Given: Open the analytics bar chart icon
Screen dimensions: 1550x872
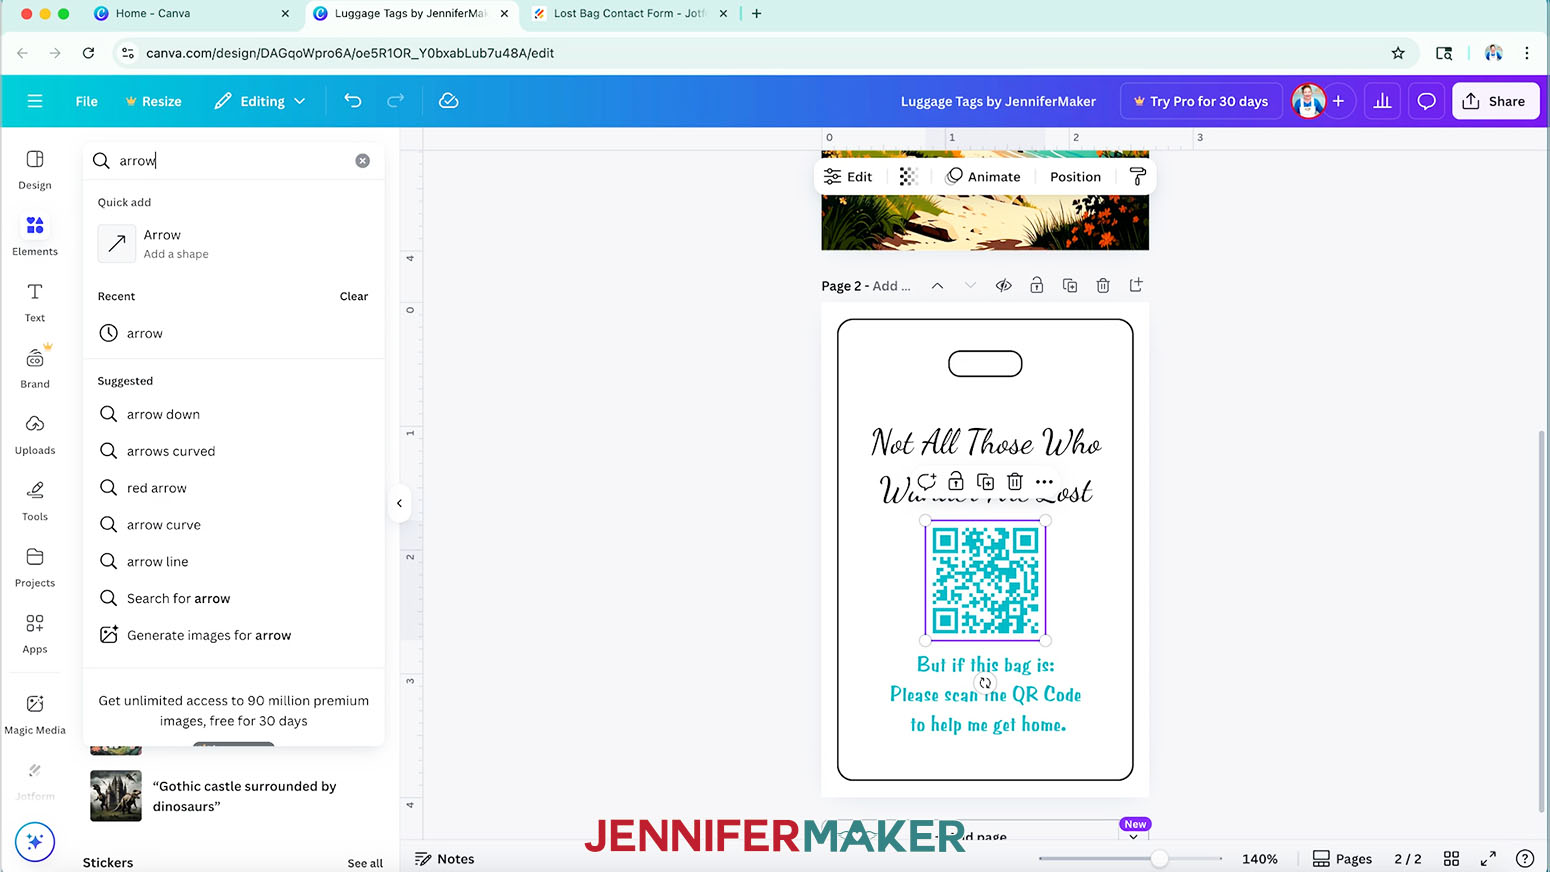Looking at the screenshot, I should tap(1383, 101).
